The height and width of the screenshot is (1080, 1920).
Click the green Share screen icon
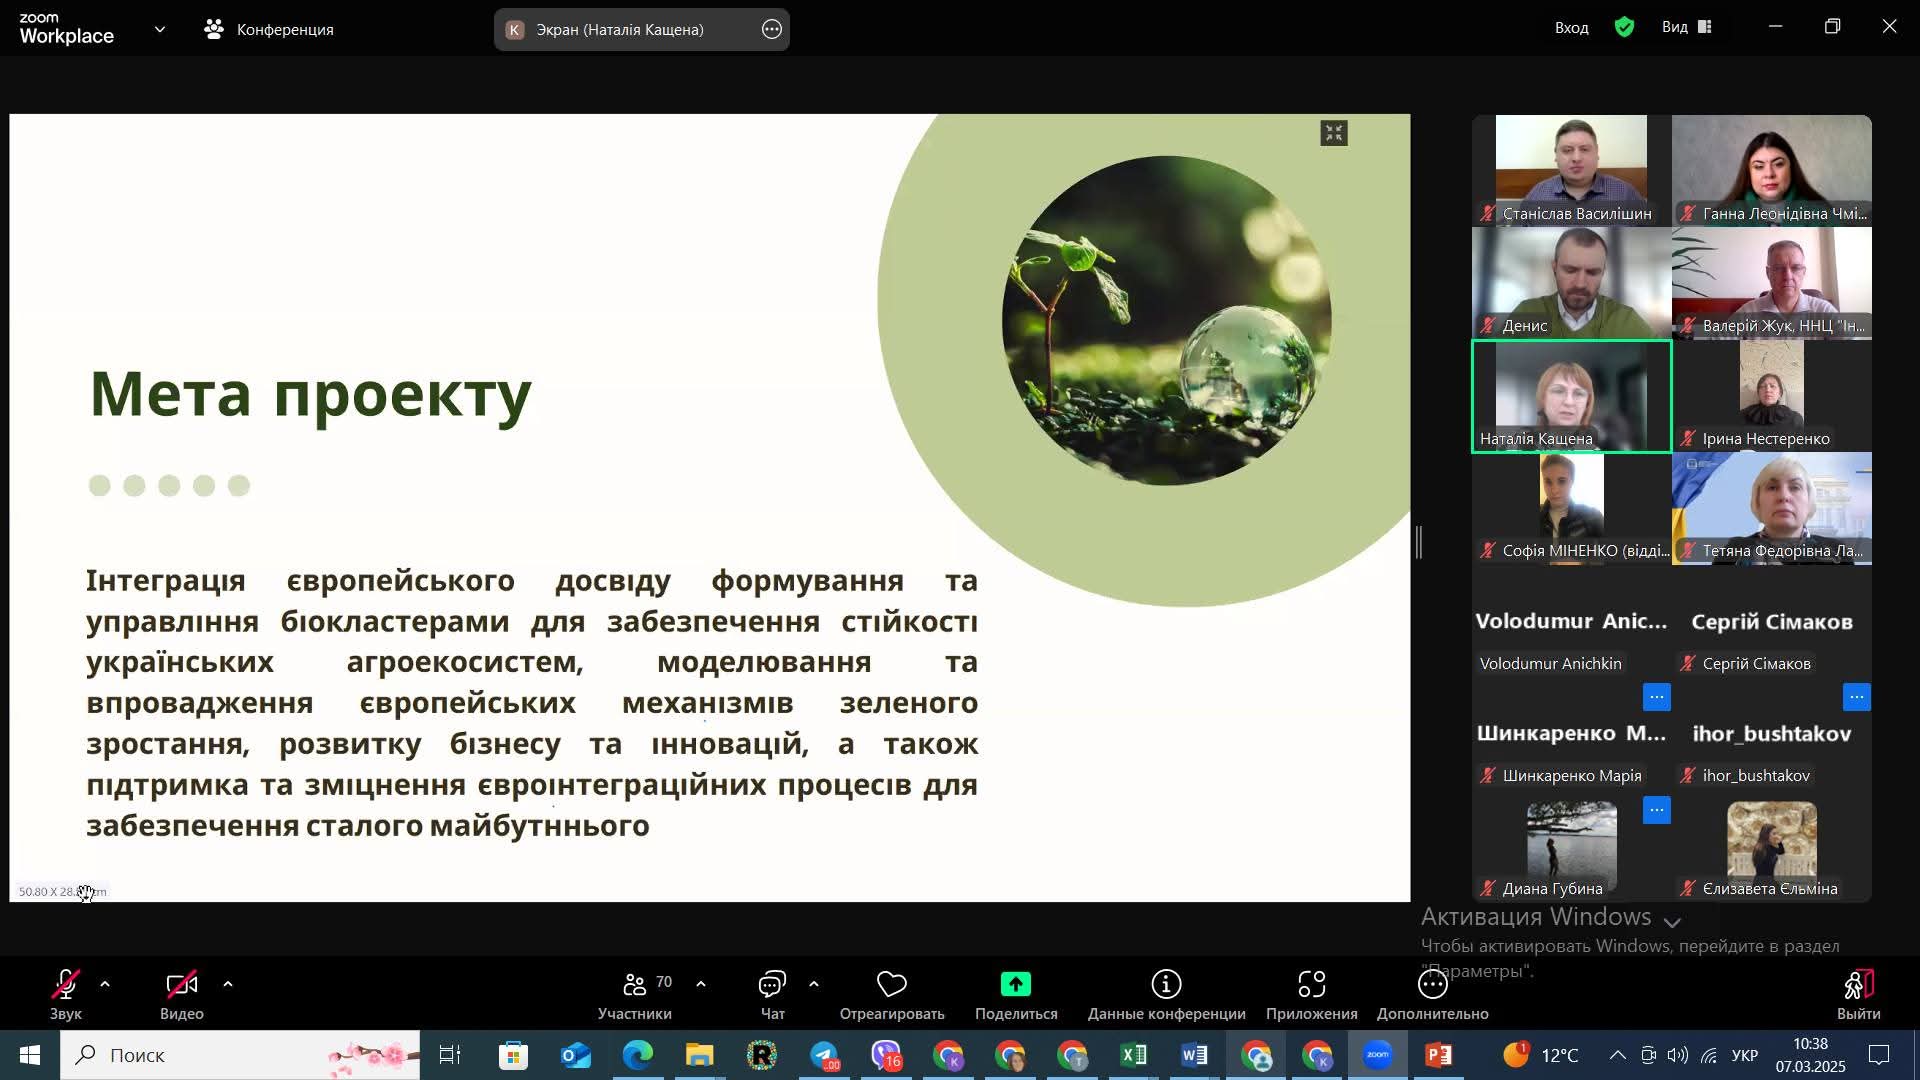1015,985
